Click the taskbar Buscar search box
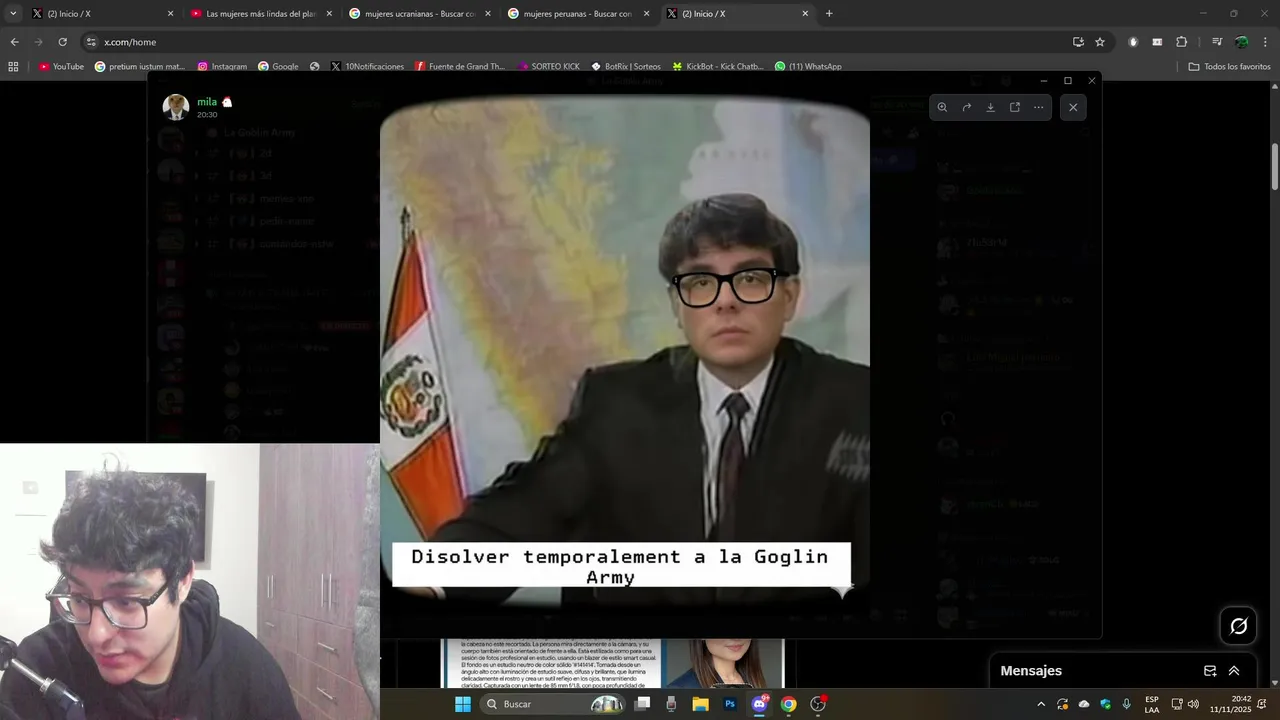This screenshot has width=1280, height=720. (x=553, y=704)
